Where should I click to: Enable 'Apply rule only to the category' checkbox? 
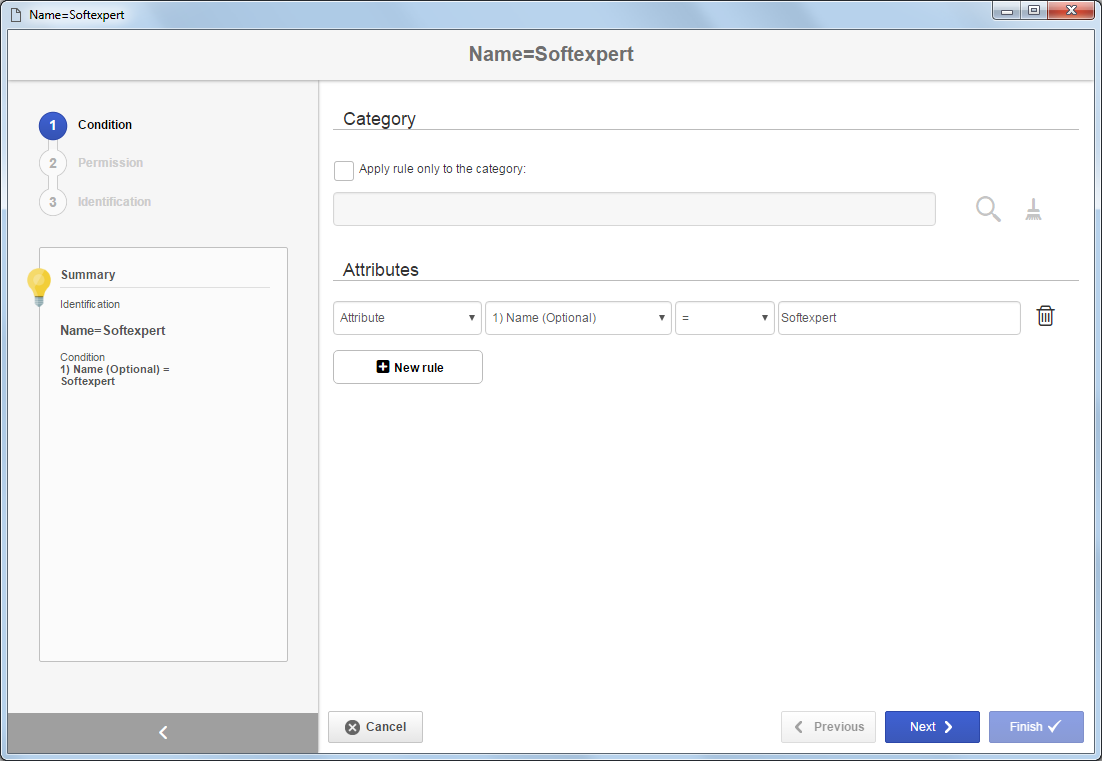click(x=344, y=171)
